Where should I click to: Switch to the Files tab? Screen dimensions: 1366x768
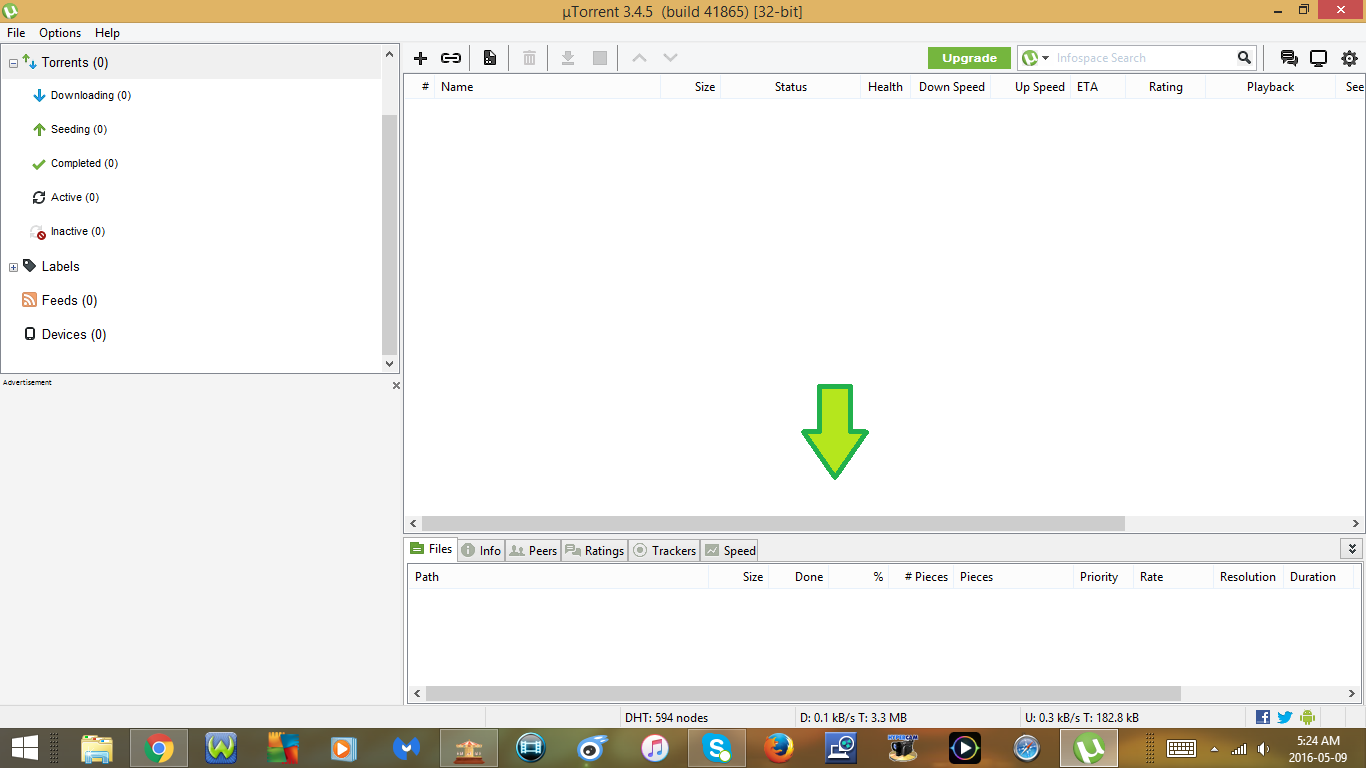point(431,549)
